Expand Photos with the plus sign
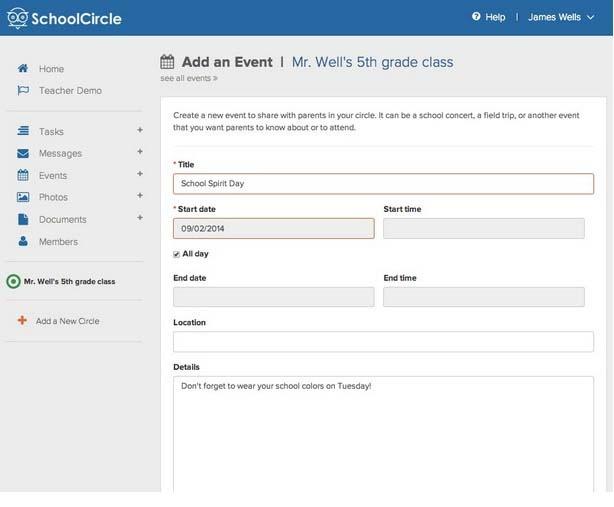Viewport: 614px width, 507px height. [140, 195]
